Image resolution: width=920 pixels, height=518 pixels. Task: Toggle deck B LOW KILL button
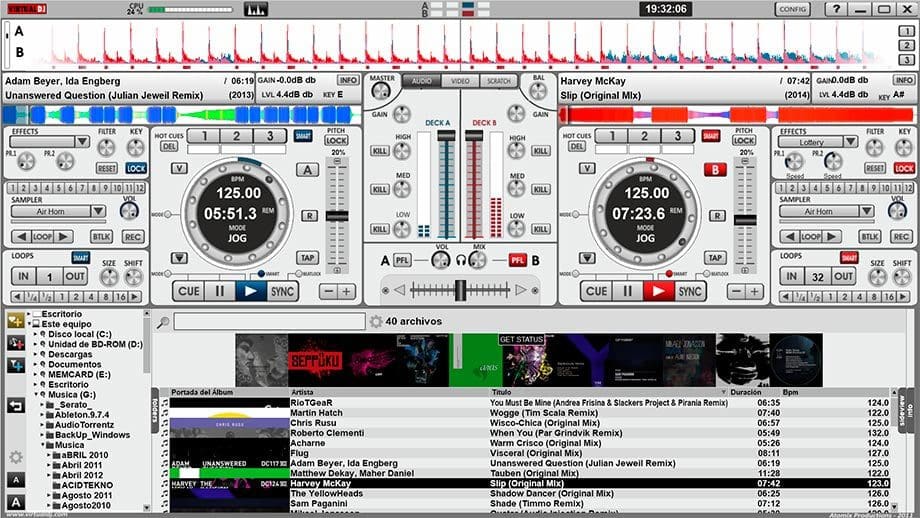[540, 229]
